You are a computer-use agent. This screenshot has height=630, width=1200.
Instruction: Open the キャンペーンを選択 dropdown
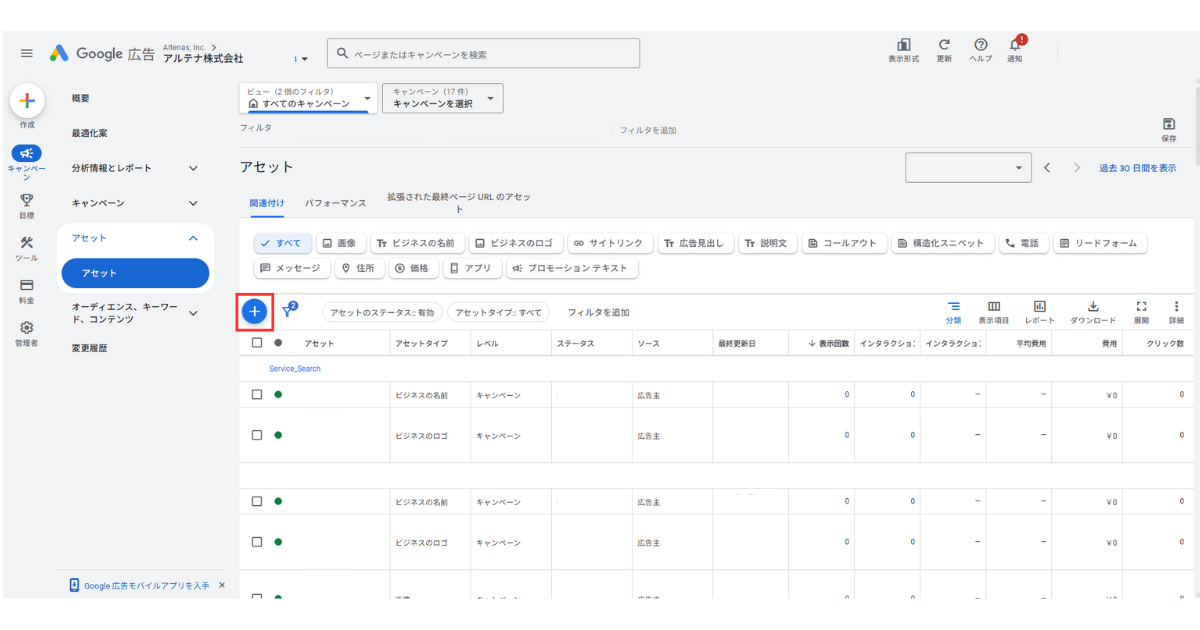[x=443, y=98]
